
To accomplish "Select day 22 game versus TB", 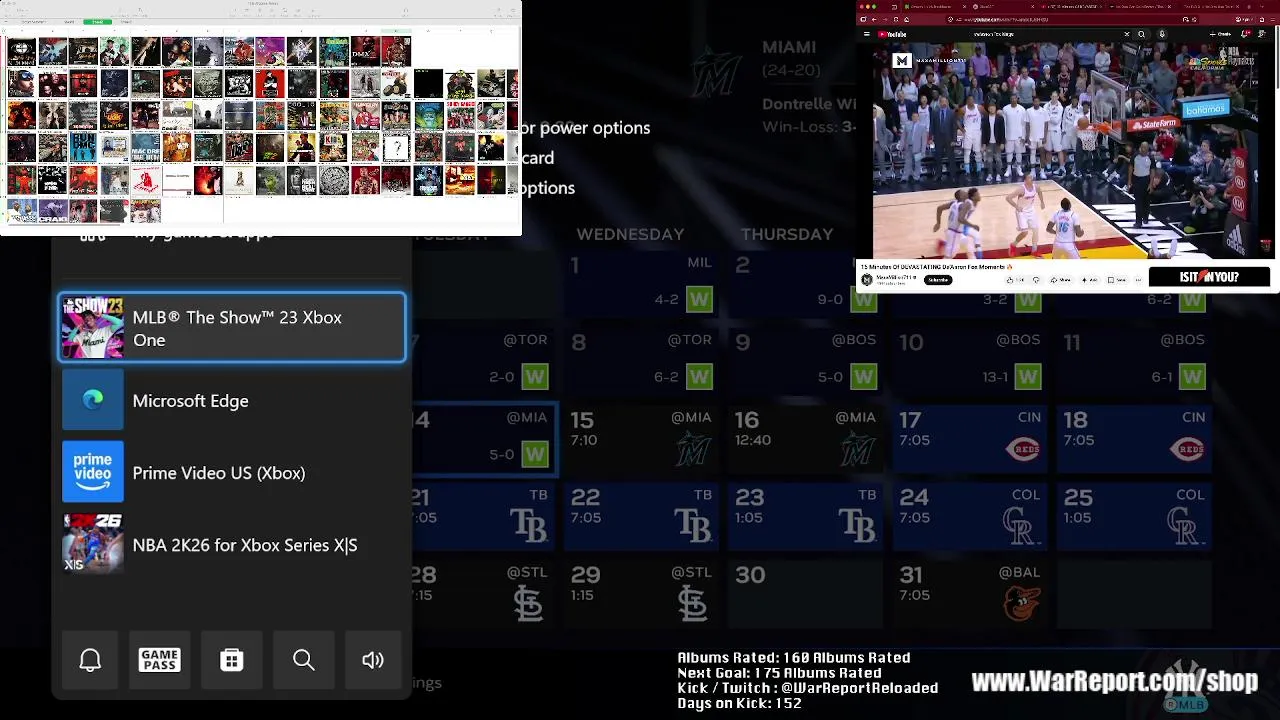I will tap(641, 516).
